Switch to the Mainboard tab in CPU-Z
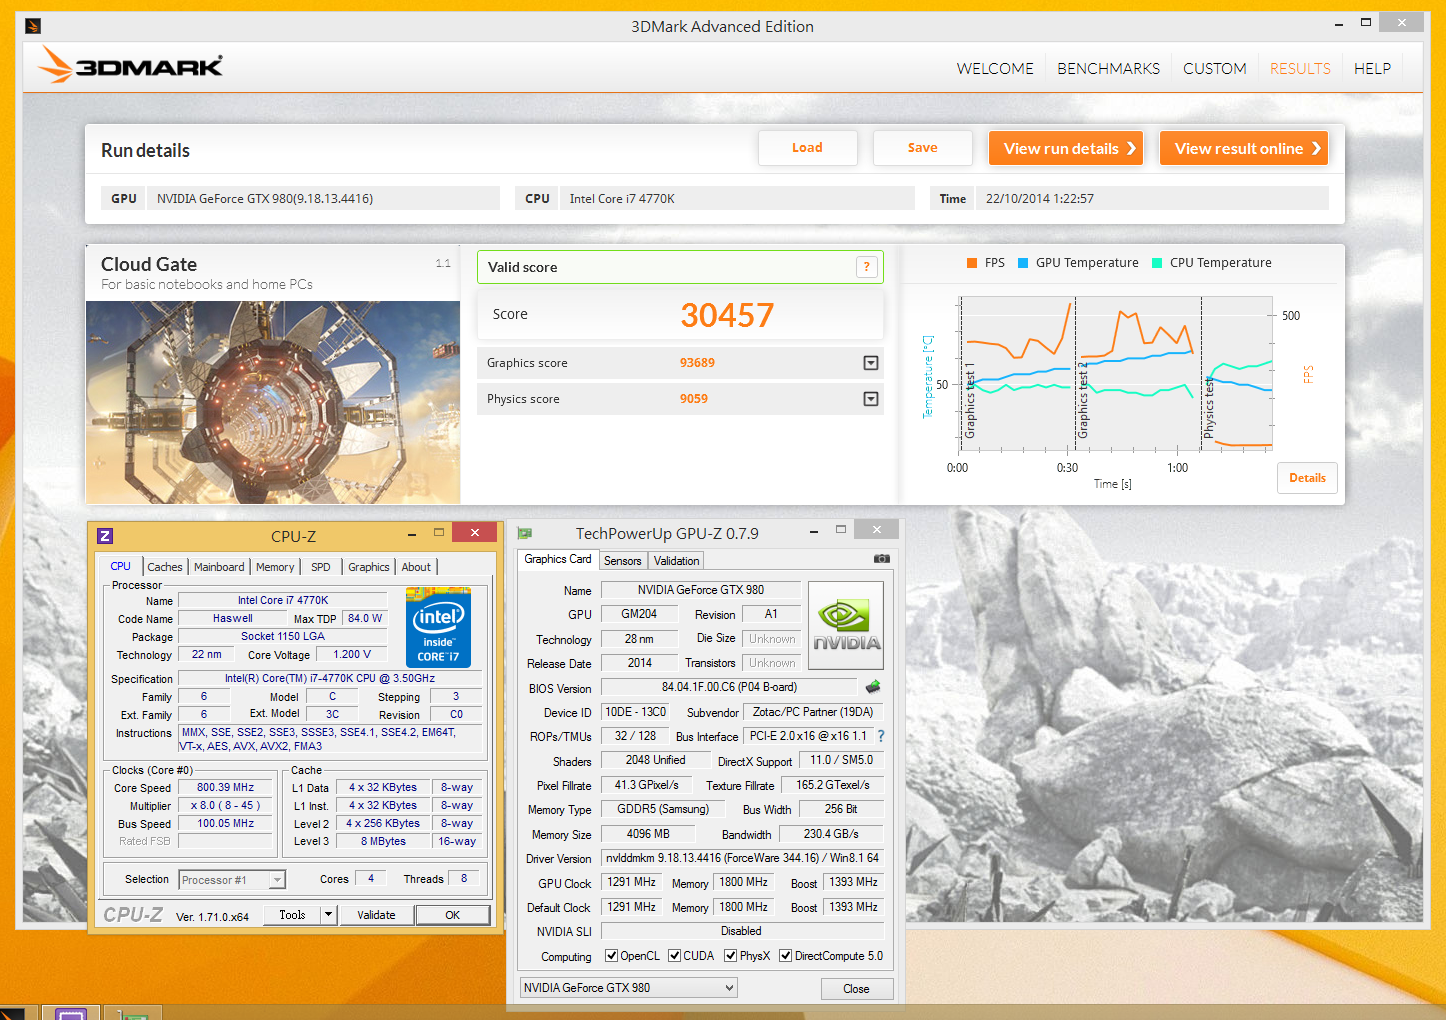The width and height of the screenshot is (1446, 1020). (219, 567)
